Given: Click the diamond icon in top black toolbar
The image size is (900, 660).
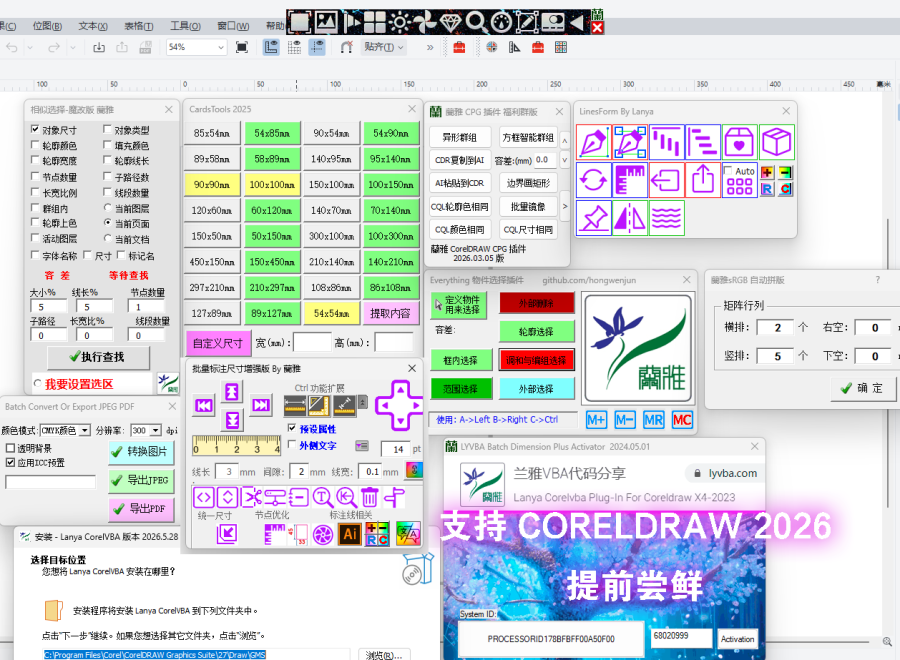Looking at the screenshot, I should (x=451, y=22).
